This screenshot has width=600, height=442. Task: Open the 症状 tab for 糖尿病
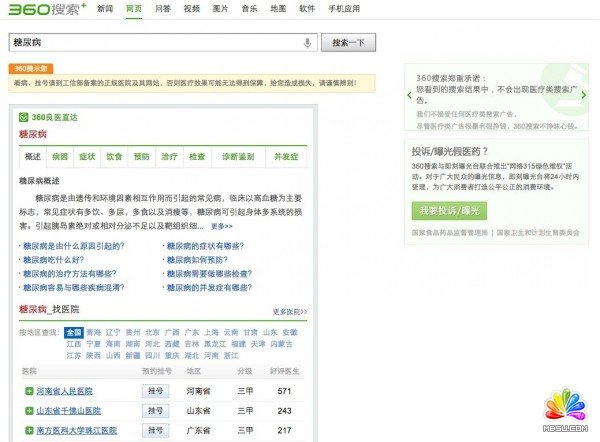pos(87,157)
